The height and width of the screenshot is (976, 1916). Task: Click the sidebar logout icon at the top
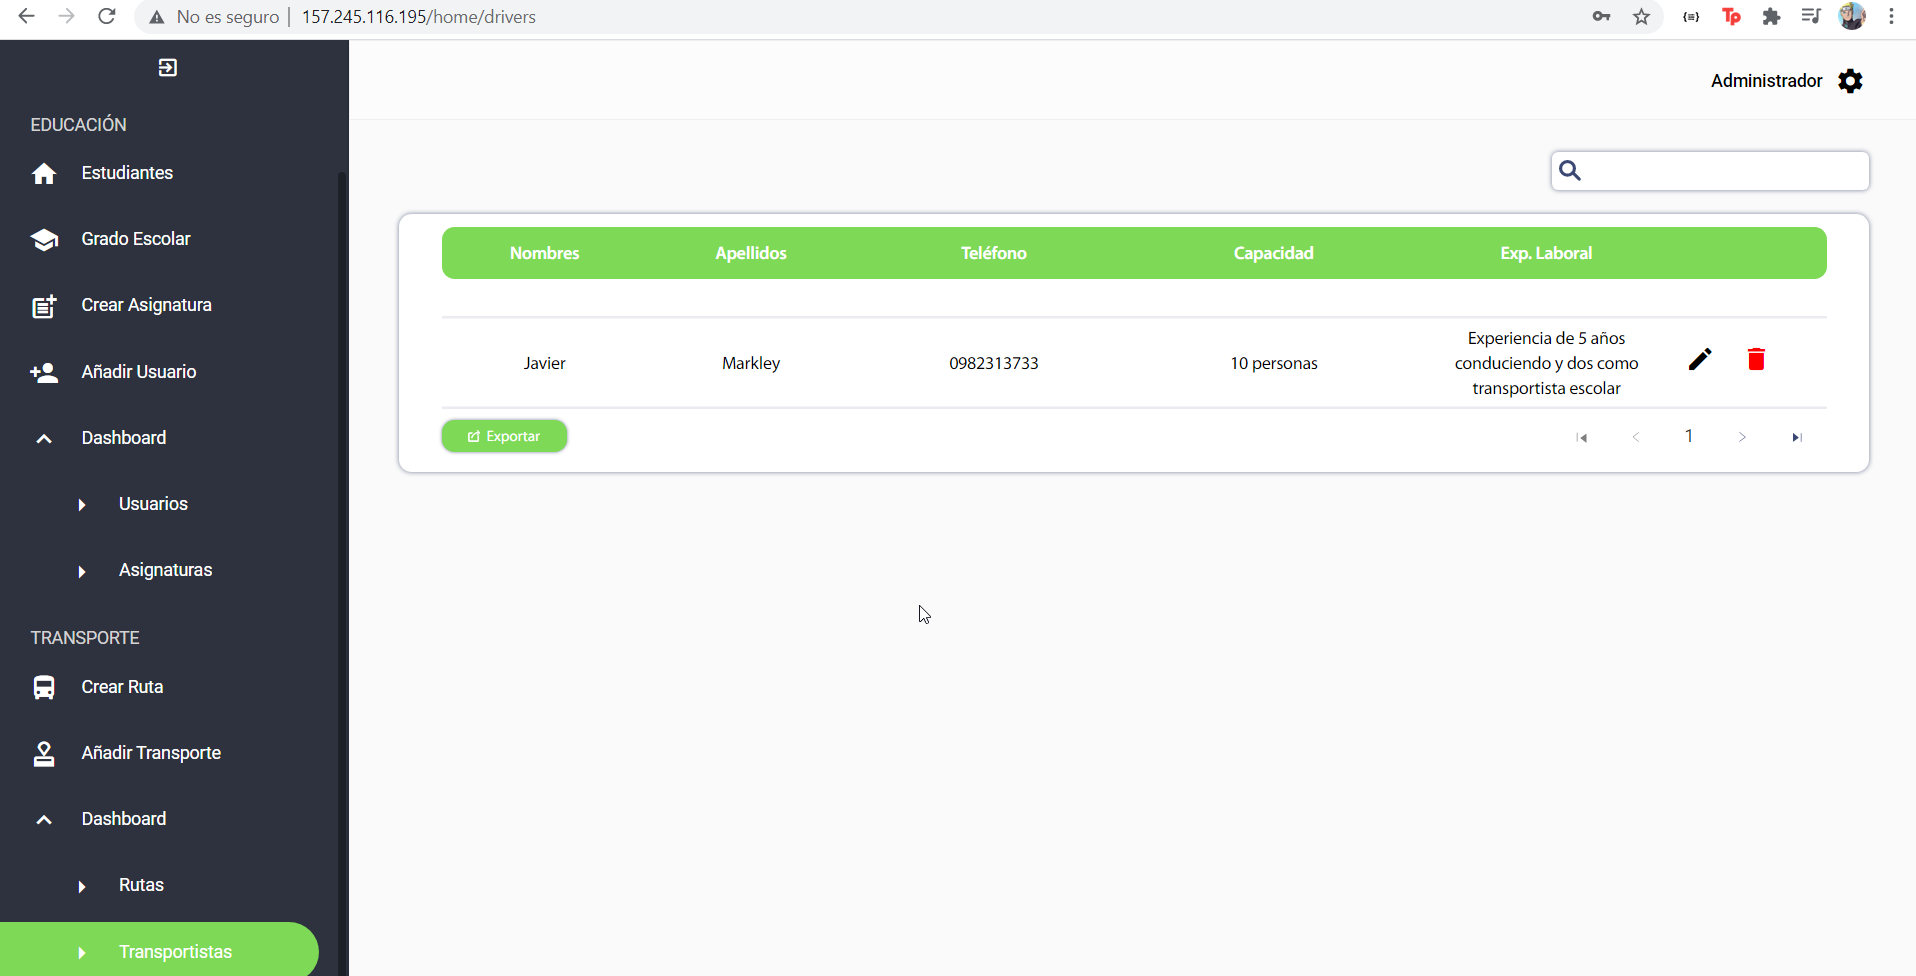pyautogui.click(x=168, y=67)
